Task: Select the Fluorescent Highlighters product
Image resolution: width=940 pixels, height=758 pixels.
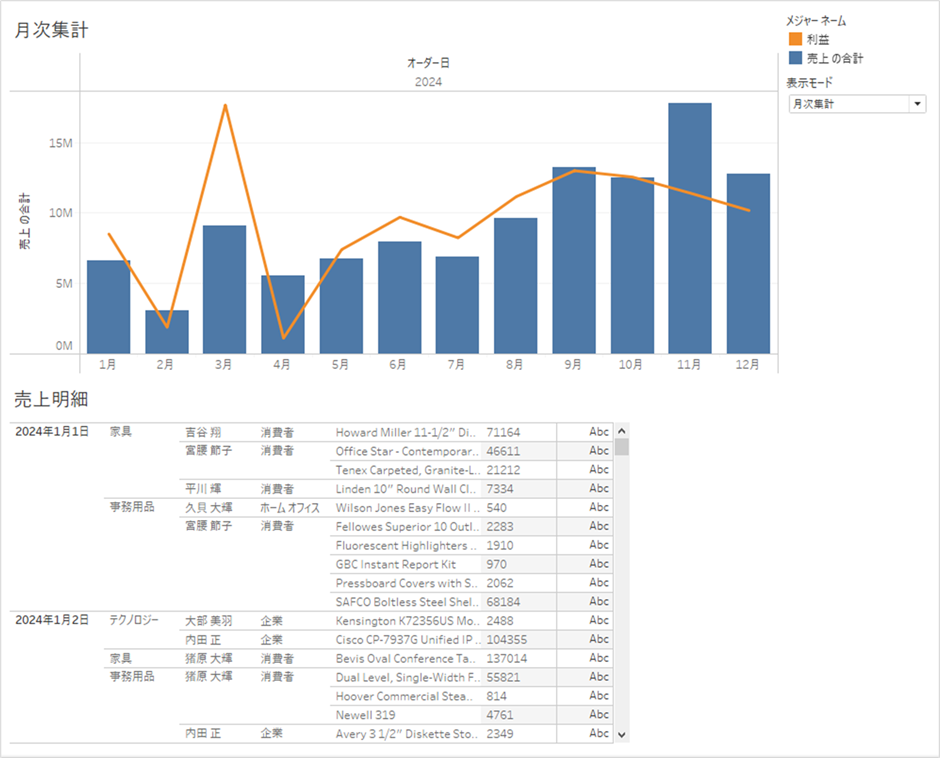Action: point(406,546)
